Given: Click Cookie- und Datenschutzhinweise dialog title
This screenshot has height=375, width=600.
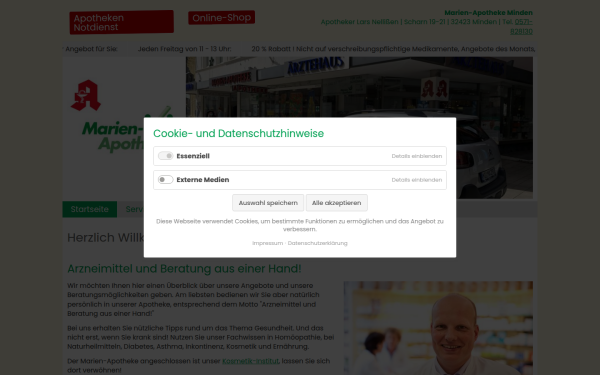Looking at the screenshot, I should (238, 133).
